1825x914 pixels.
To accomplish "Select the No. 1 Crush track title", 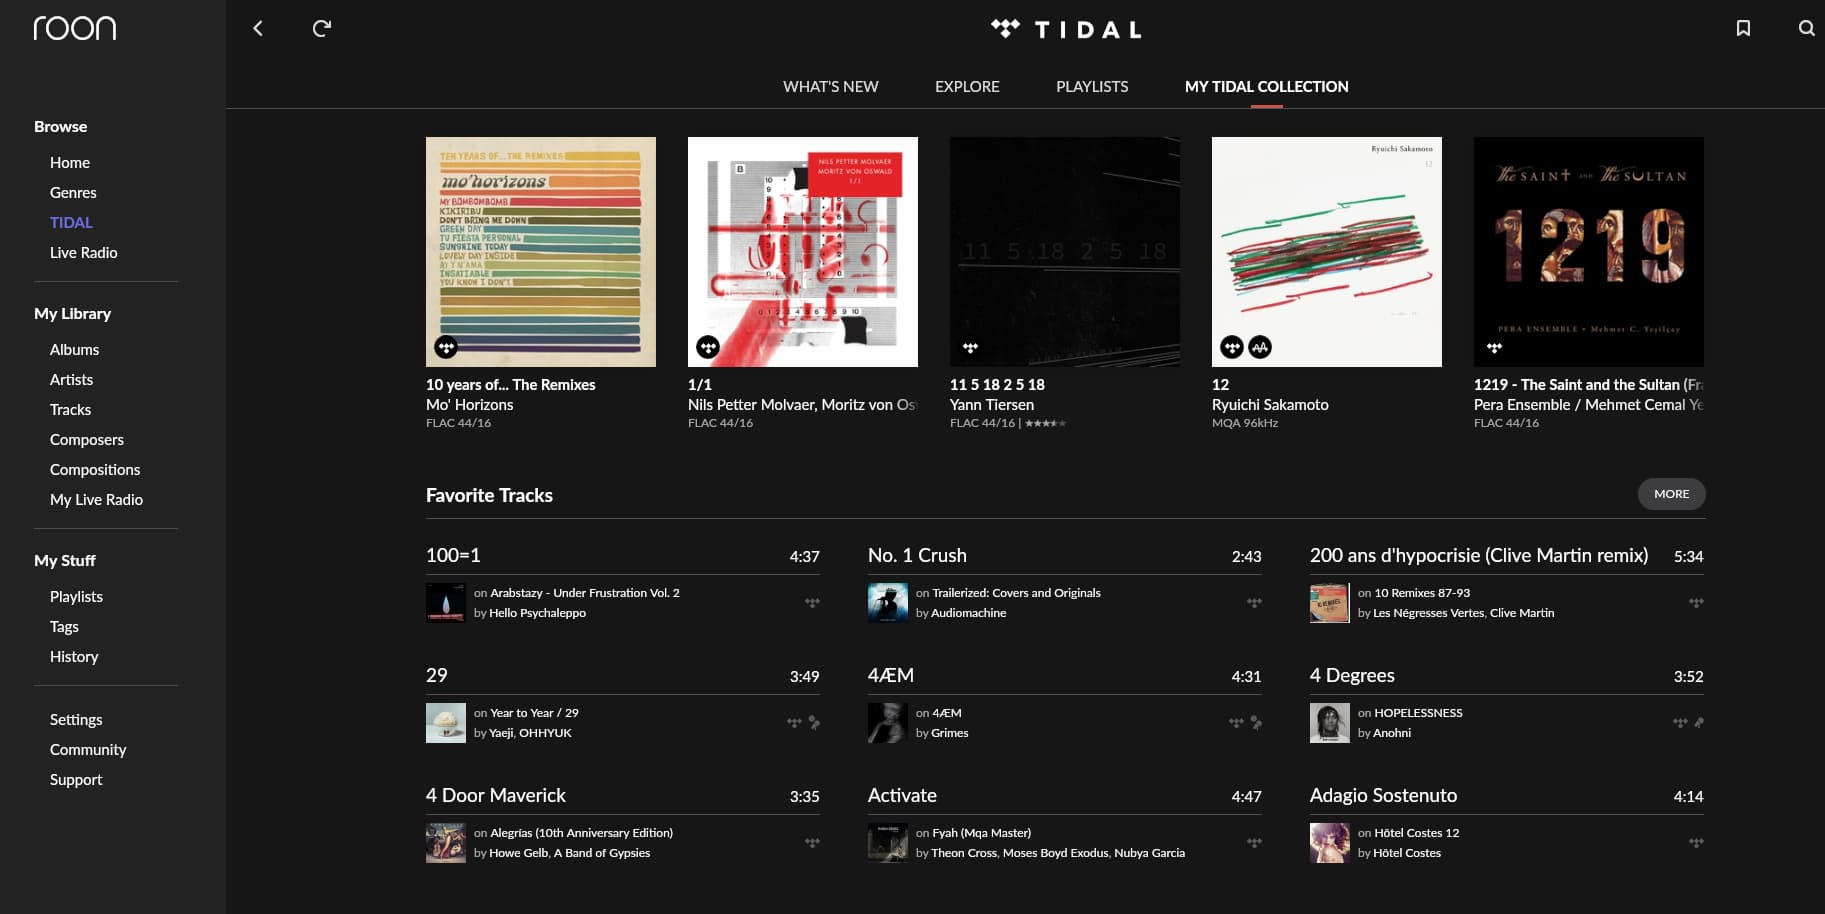I will (917, 556).
